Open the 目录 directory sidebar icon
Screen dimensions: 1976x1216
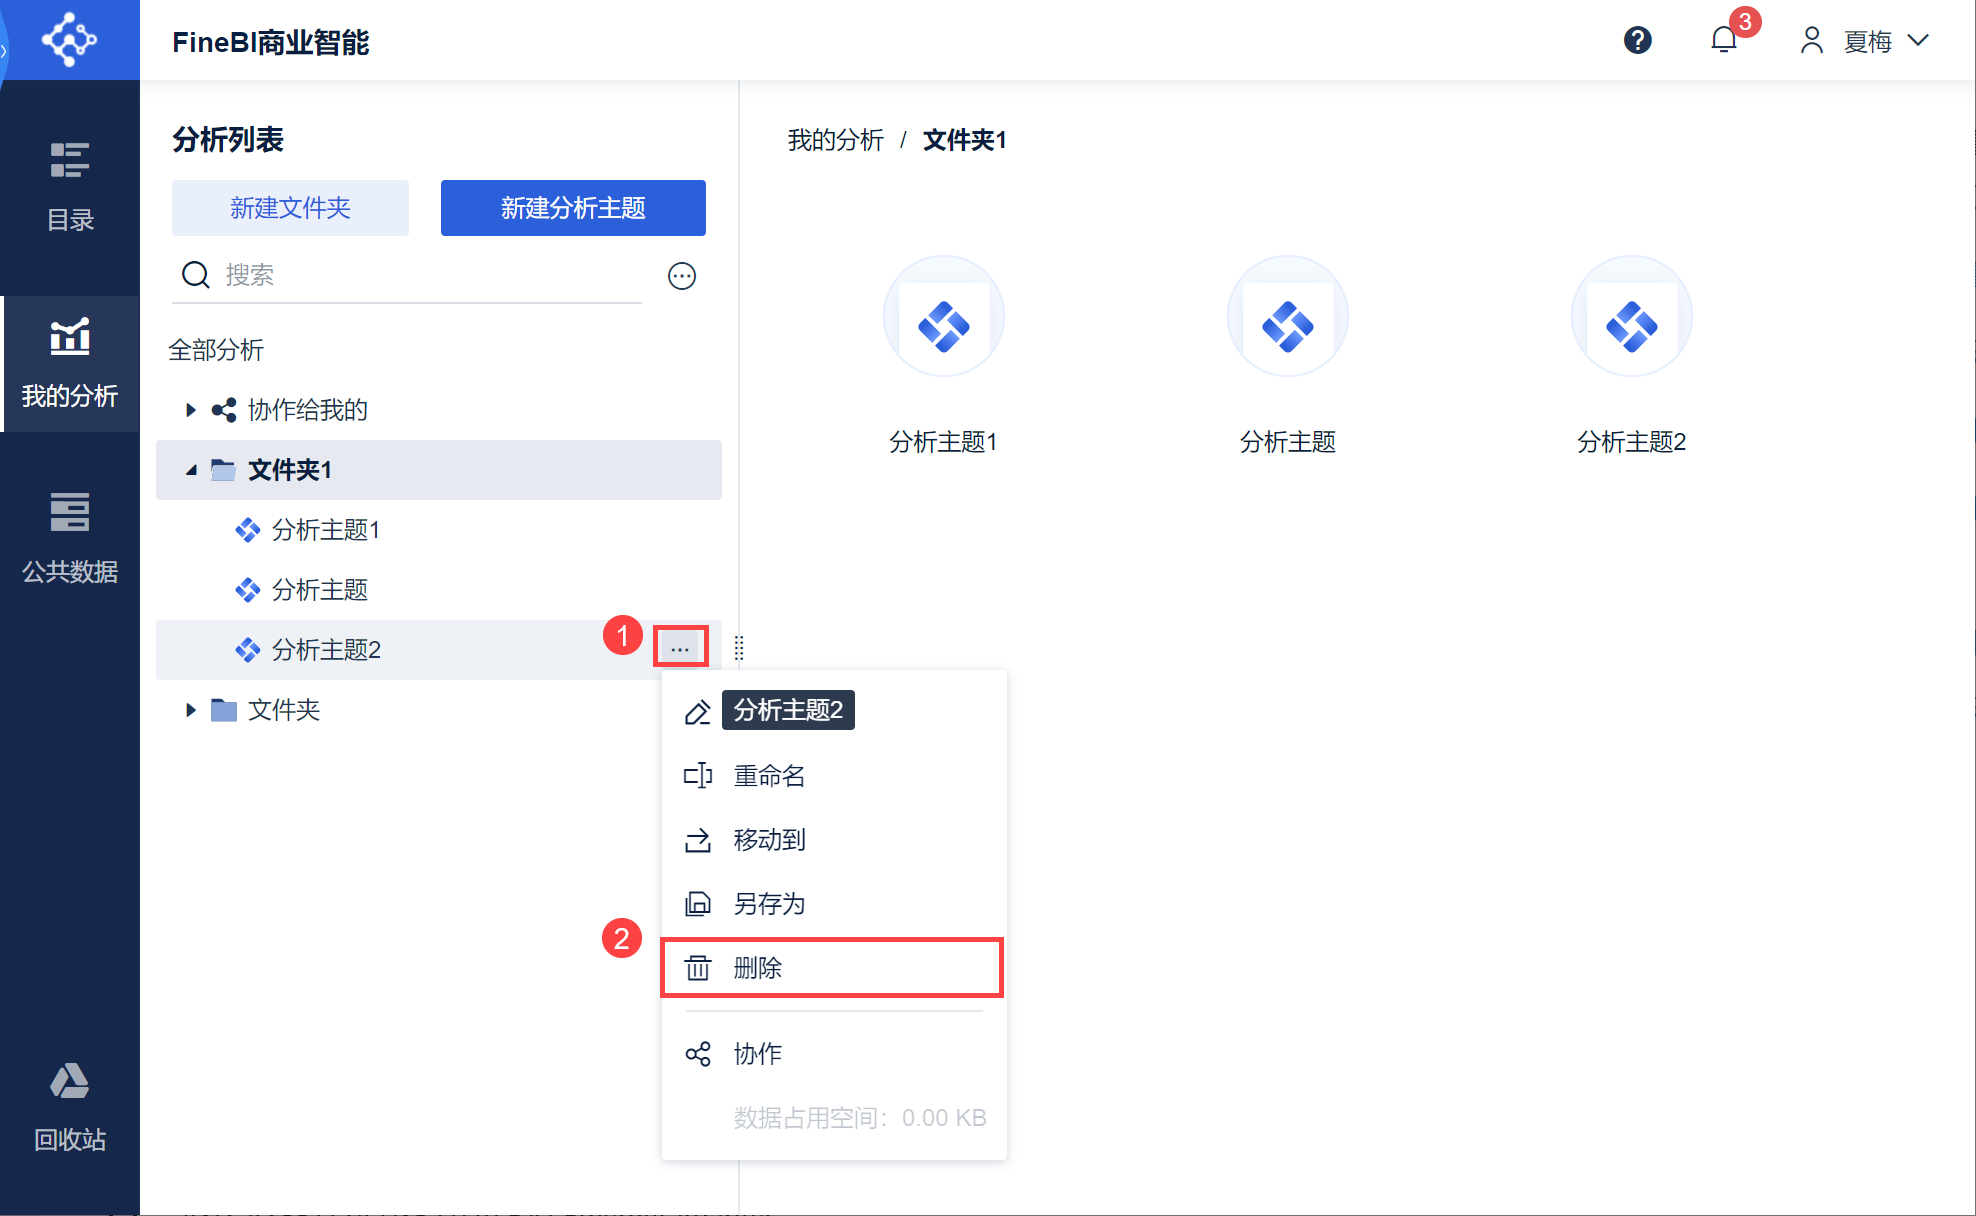coord(70,186)
